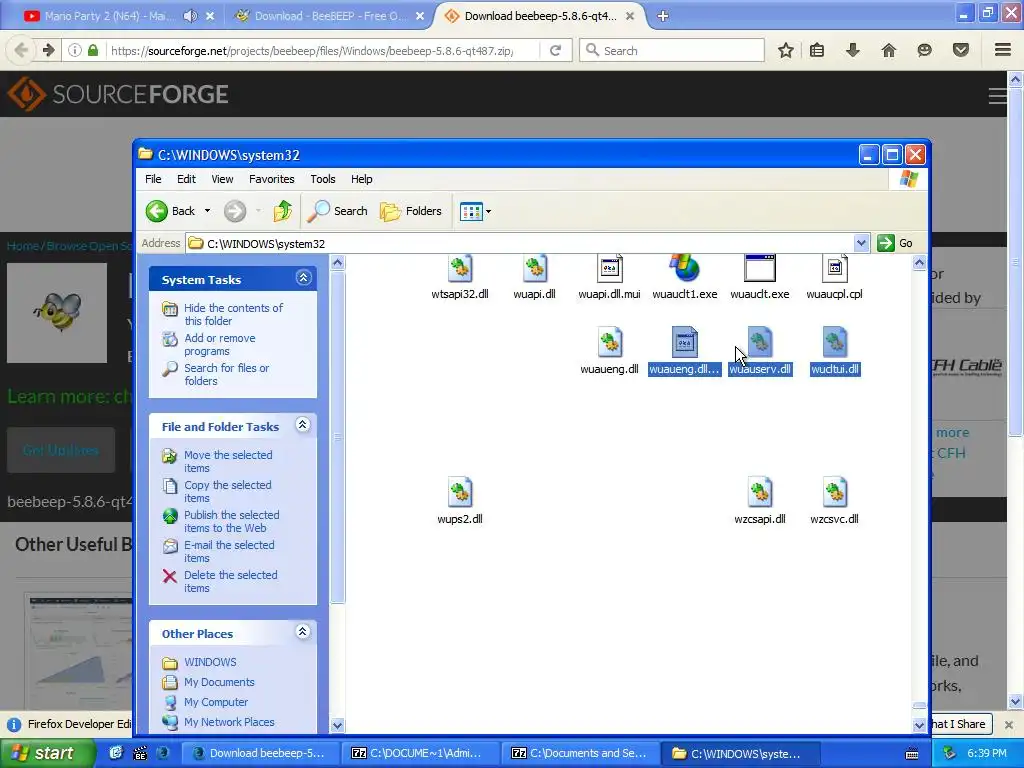Select the wtsapi32.dll file icon

pyautogui.click(x=460, y=269)
